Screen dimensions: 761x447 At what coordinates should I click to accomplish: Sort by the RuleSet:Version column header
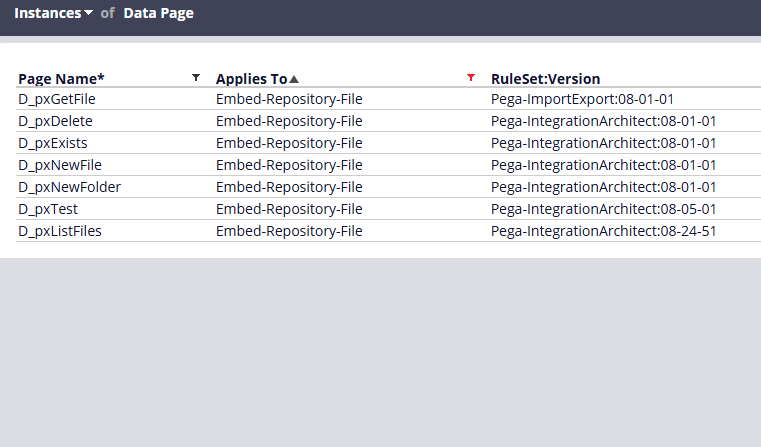pos(546,79)
